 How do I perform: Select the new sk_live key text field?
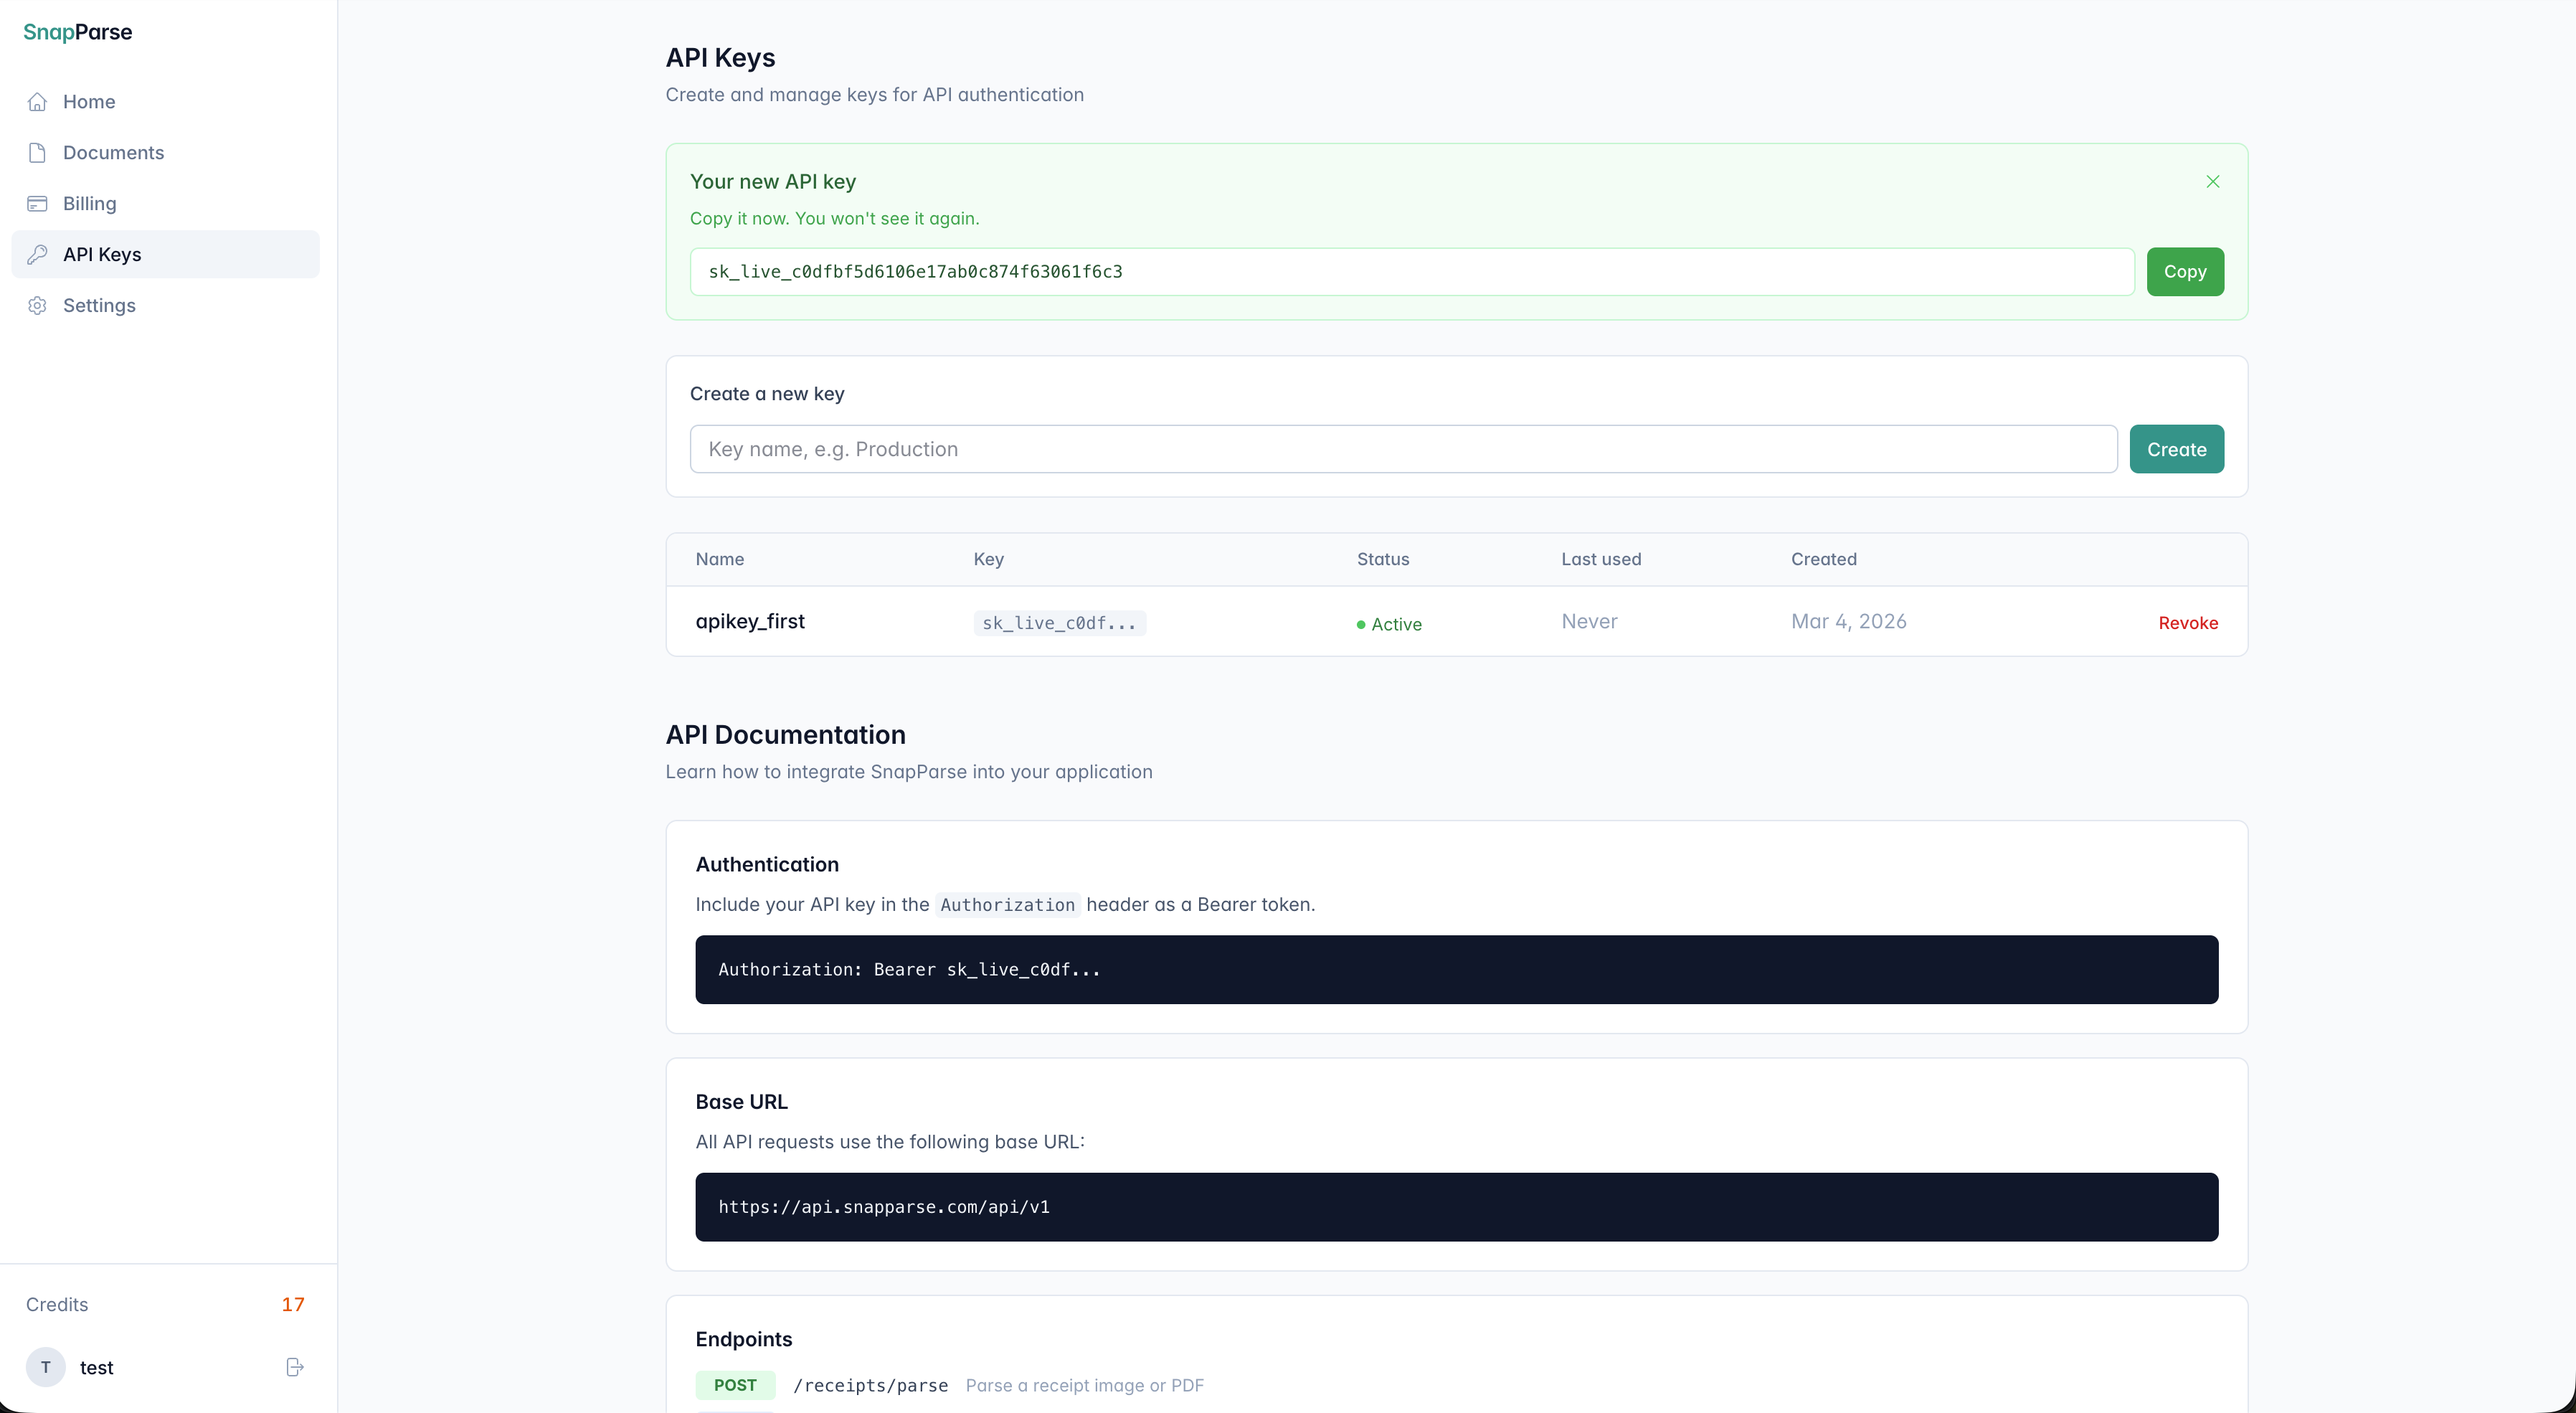tap(1410, 272)
